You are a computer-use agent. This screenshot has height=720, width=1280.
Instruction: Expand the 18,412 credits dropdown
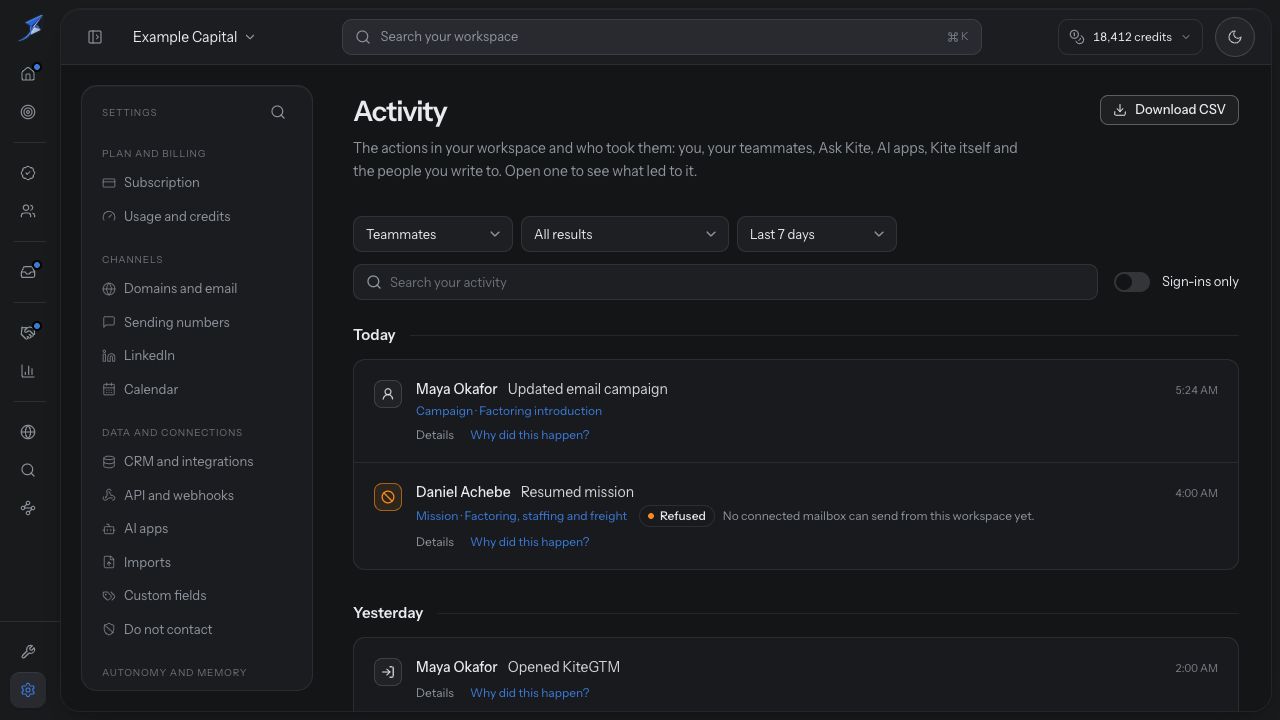pos(1130,37)
